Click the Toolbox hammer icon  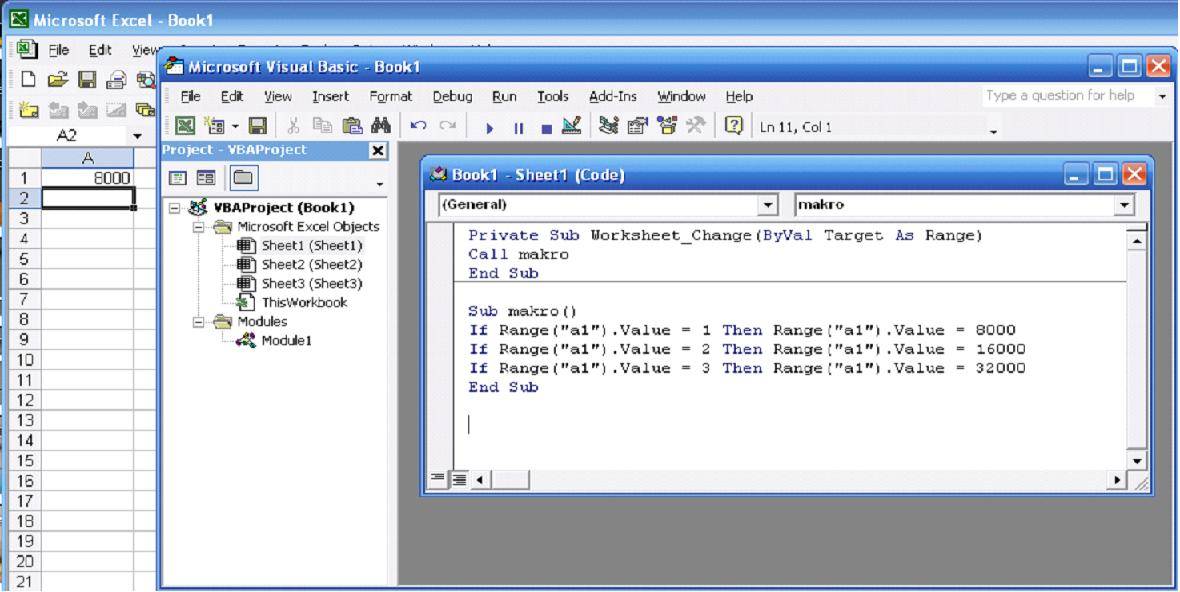coord(695,126)
